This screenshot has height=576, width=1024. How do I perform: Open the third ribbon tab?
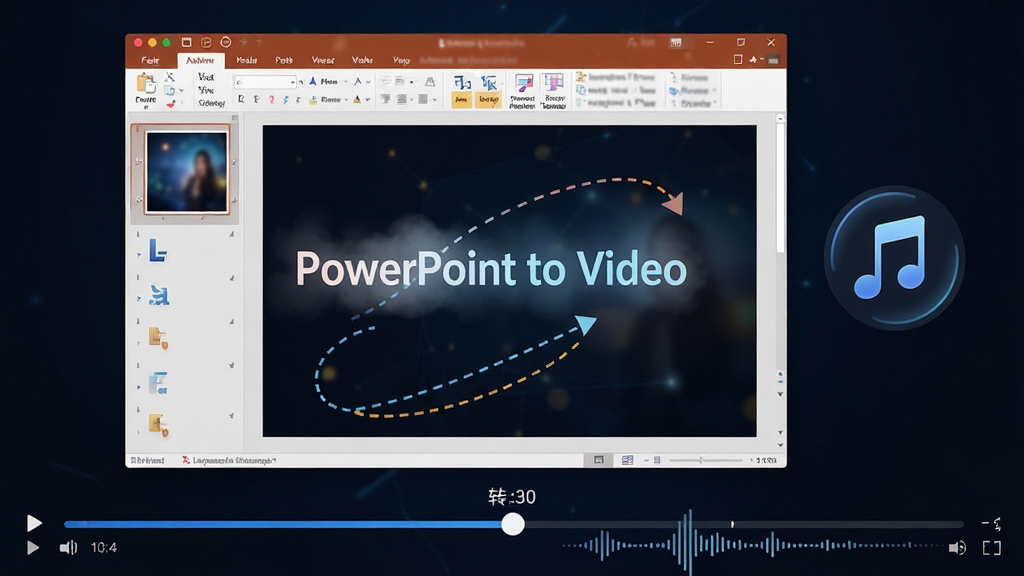[x=246, y=60]
